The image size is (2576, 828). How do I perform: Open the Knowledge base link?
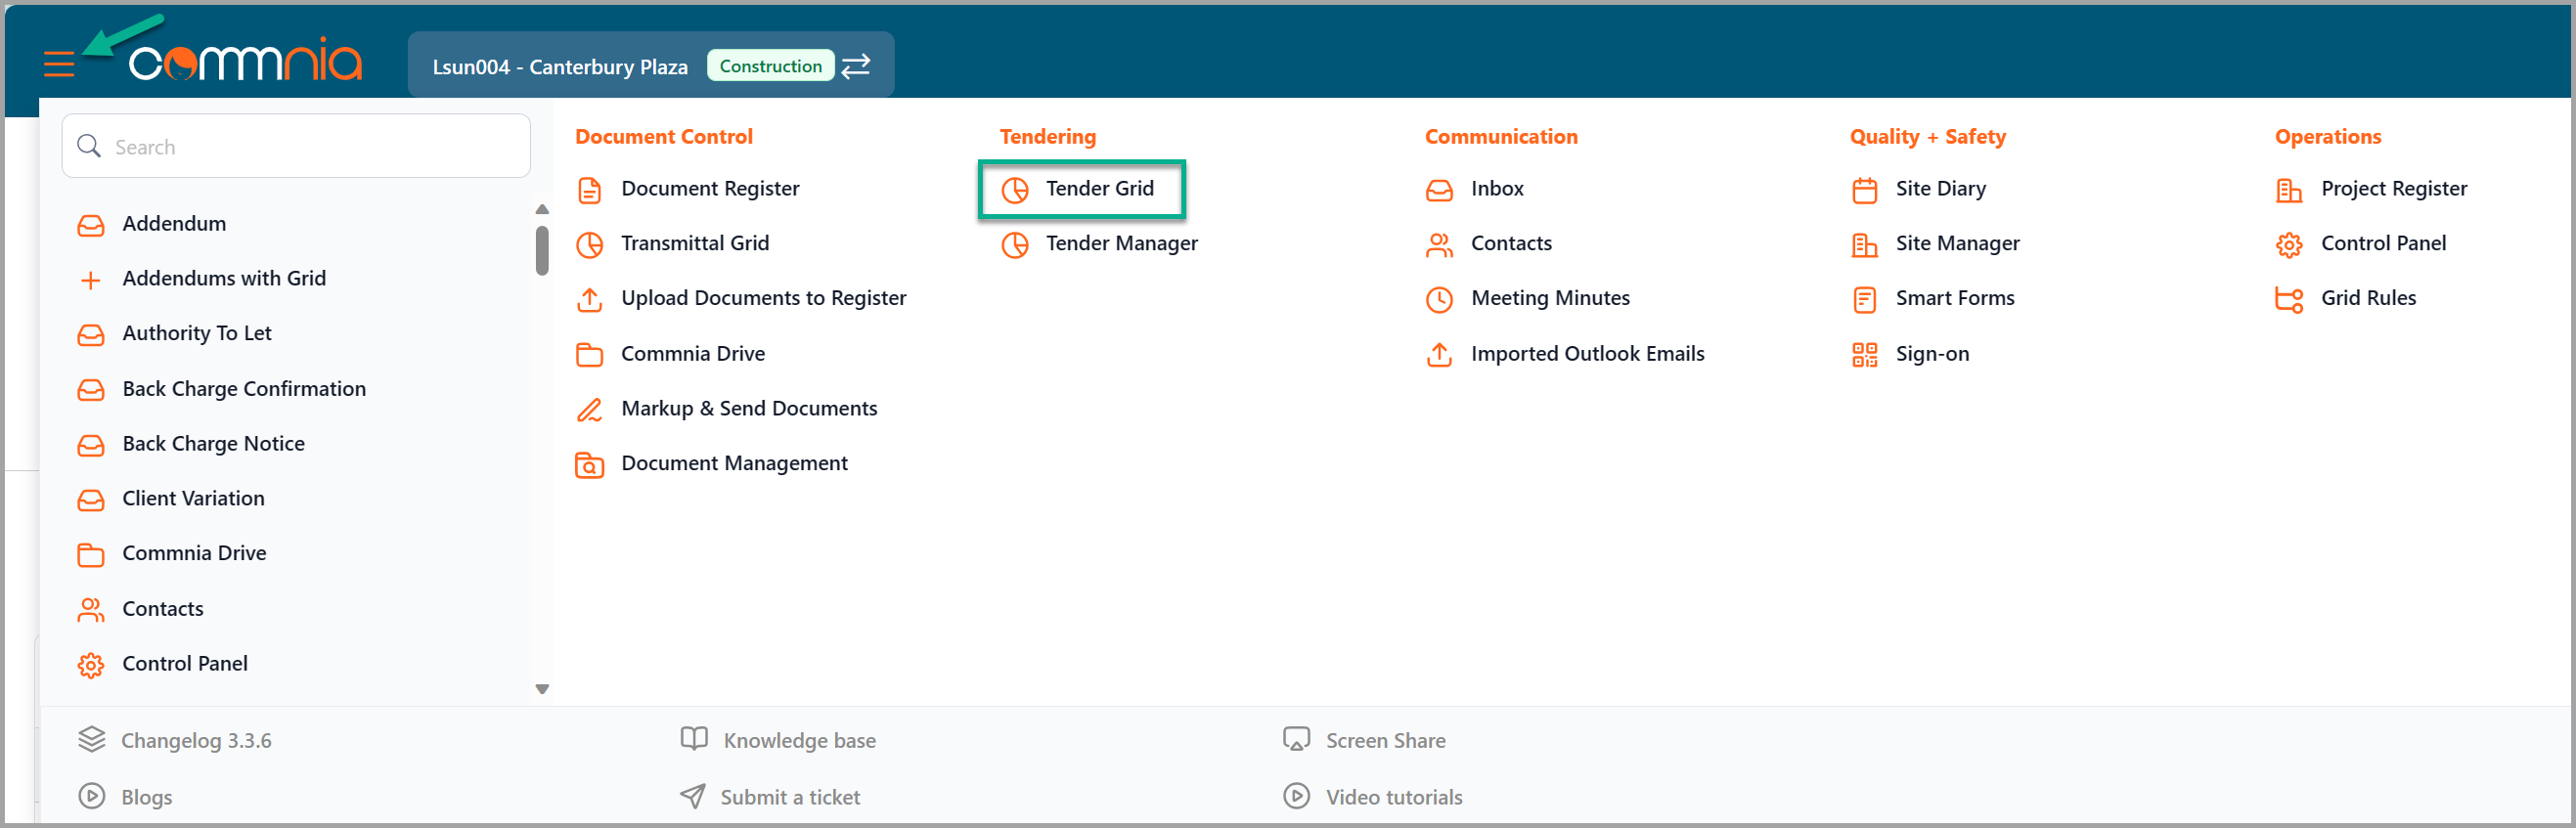pos(799,740)
